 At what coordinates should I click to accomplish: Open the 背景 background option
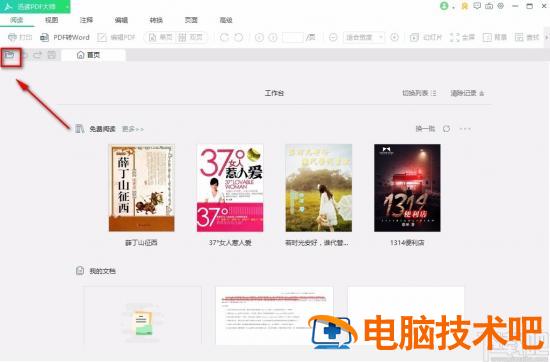click(495, 37)
